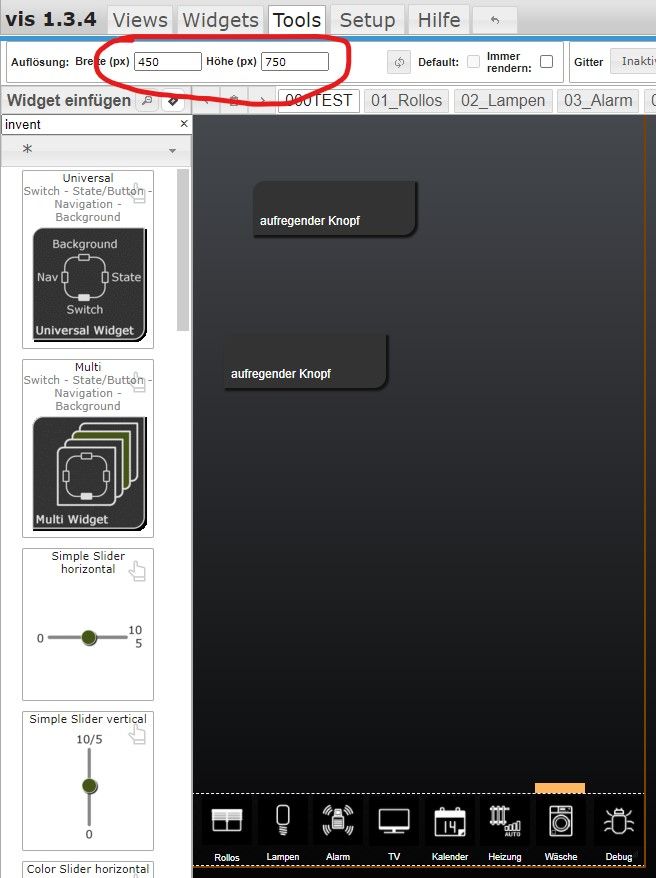Click the widget filter field containing 'invent'

pos(90,124)
